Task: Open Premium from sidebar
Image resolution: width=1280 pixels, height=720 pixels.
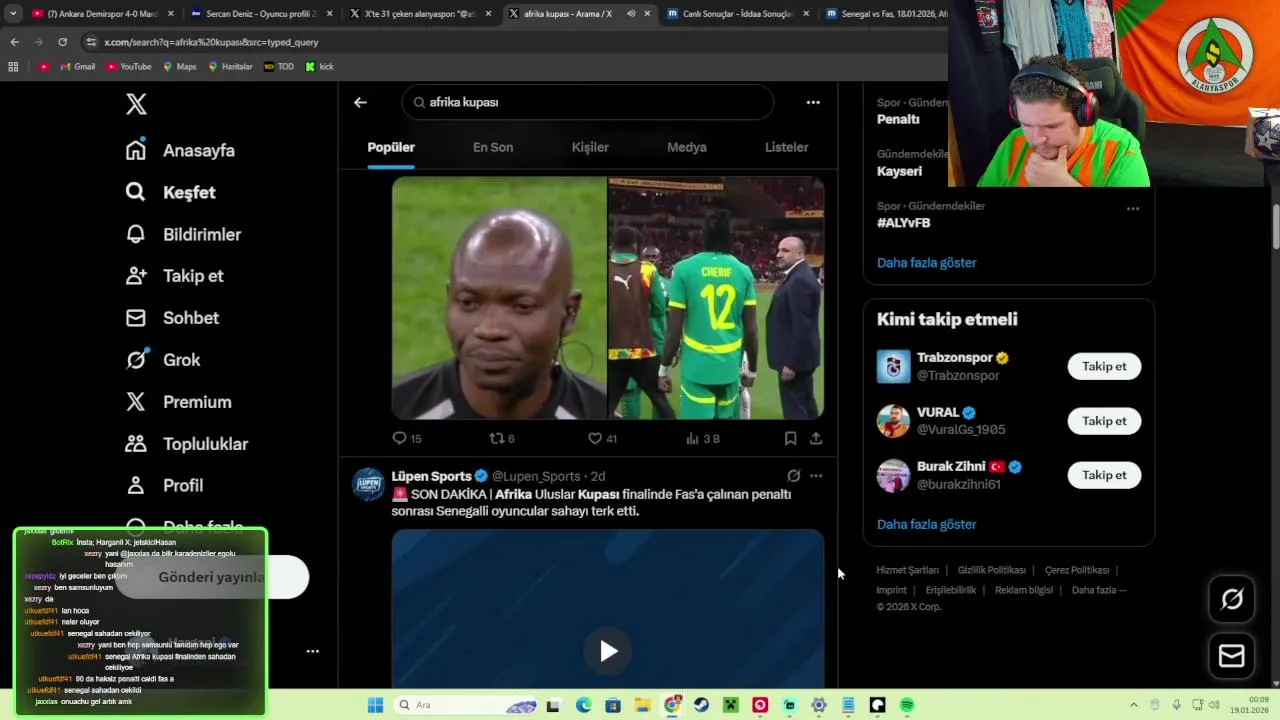Action: coord(178,402)
